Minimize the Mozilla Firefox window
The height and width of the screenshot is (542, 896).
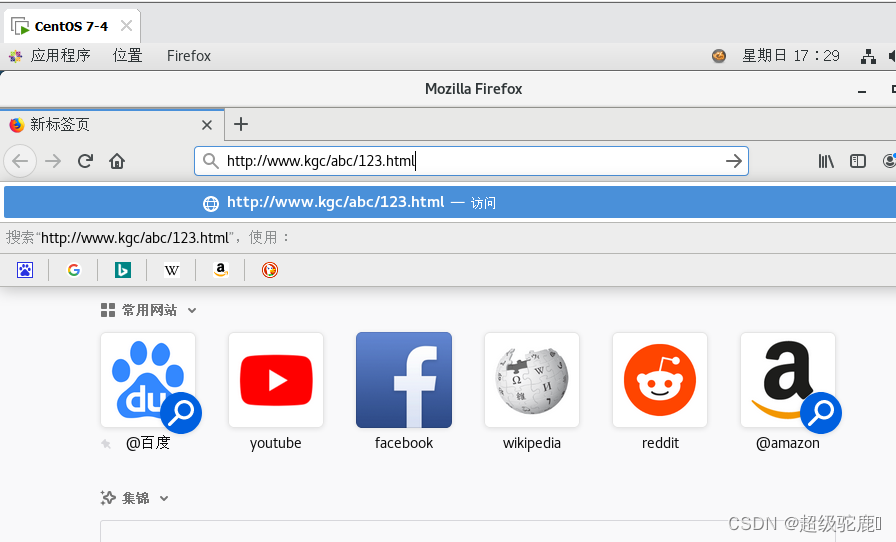click(862, 91)
